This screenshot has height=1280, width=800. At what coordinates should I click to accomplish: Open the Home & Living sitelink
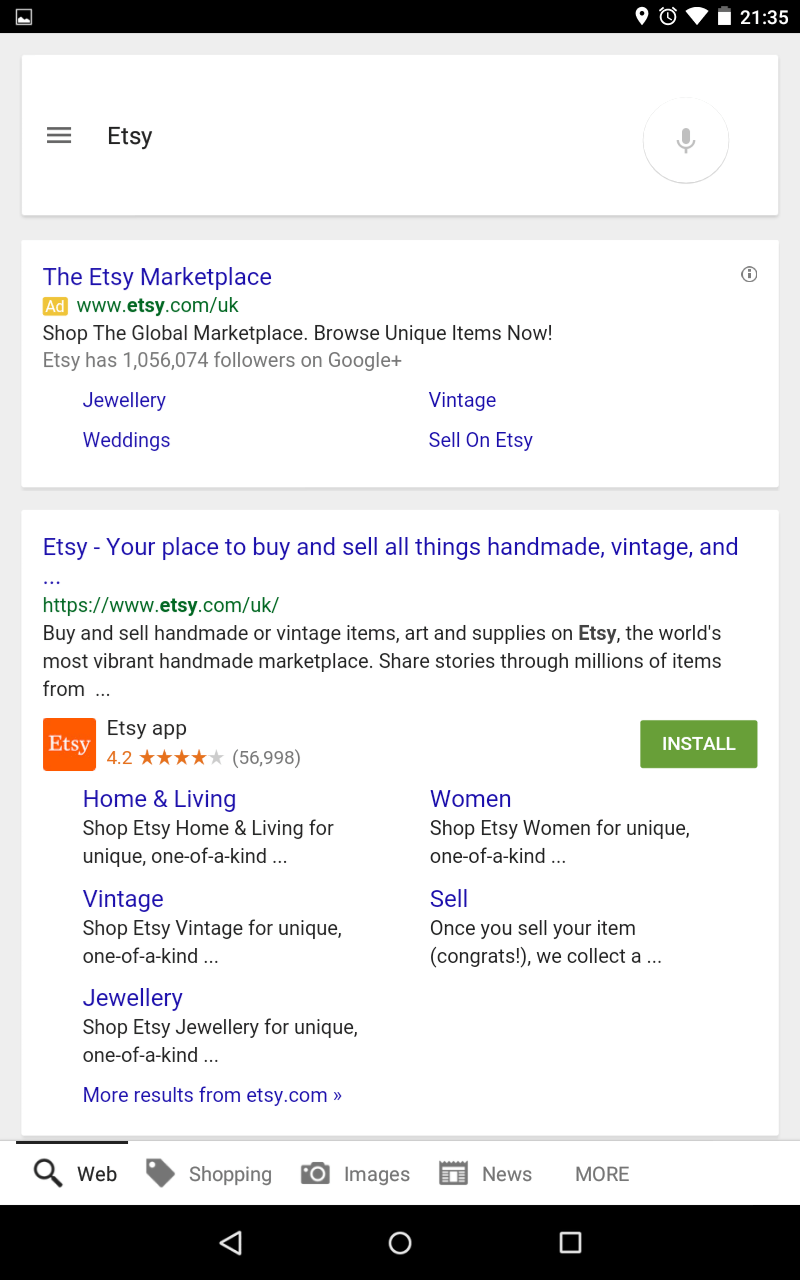click(x=159, y=799)
